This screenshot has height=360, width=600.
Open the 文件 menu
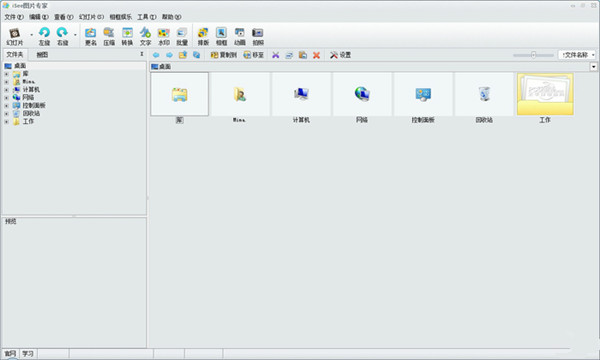click(14, 17)
